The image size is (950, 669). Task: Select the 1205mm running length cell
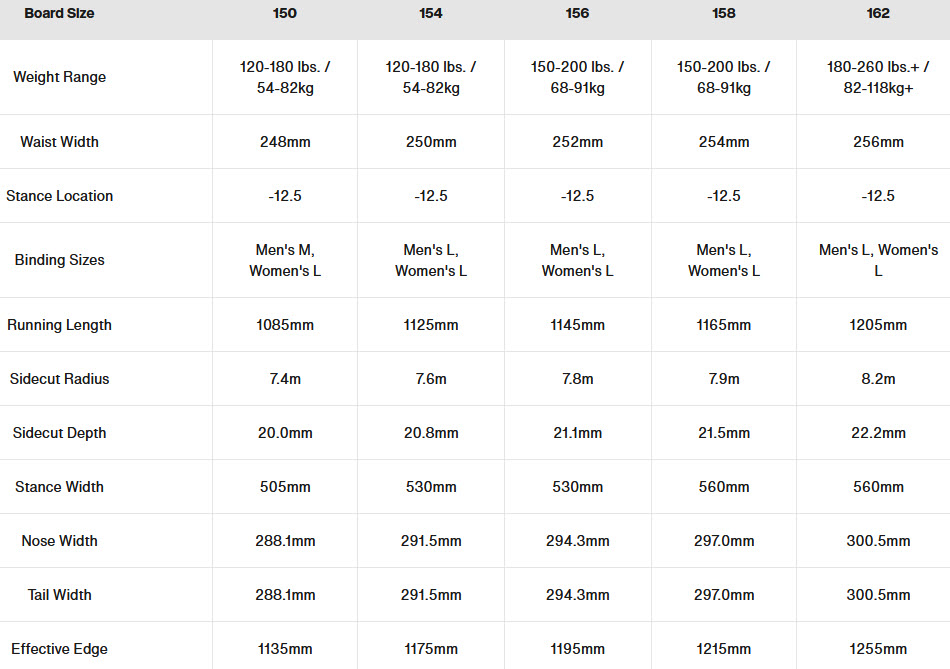point(878,325)
